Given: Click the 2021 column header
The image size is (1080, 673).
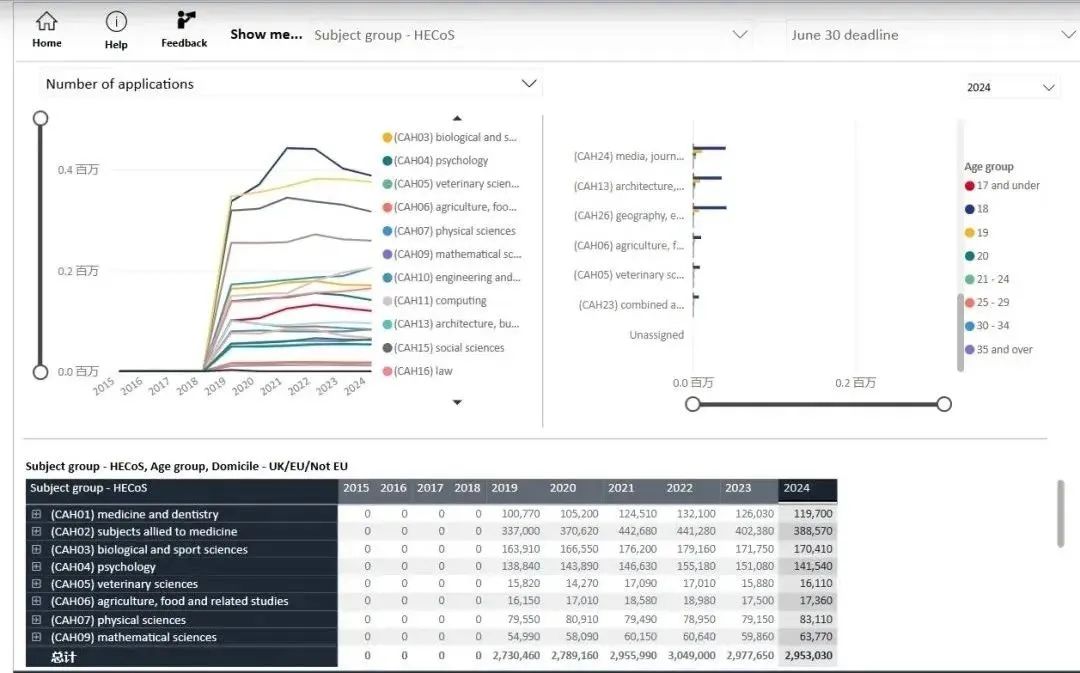Looking at the screenshot, I should (632, 488).
